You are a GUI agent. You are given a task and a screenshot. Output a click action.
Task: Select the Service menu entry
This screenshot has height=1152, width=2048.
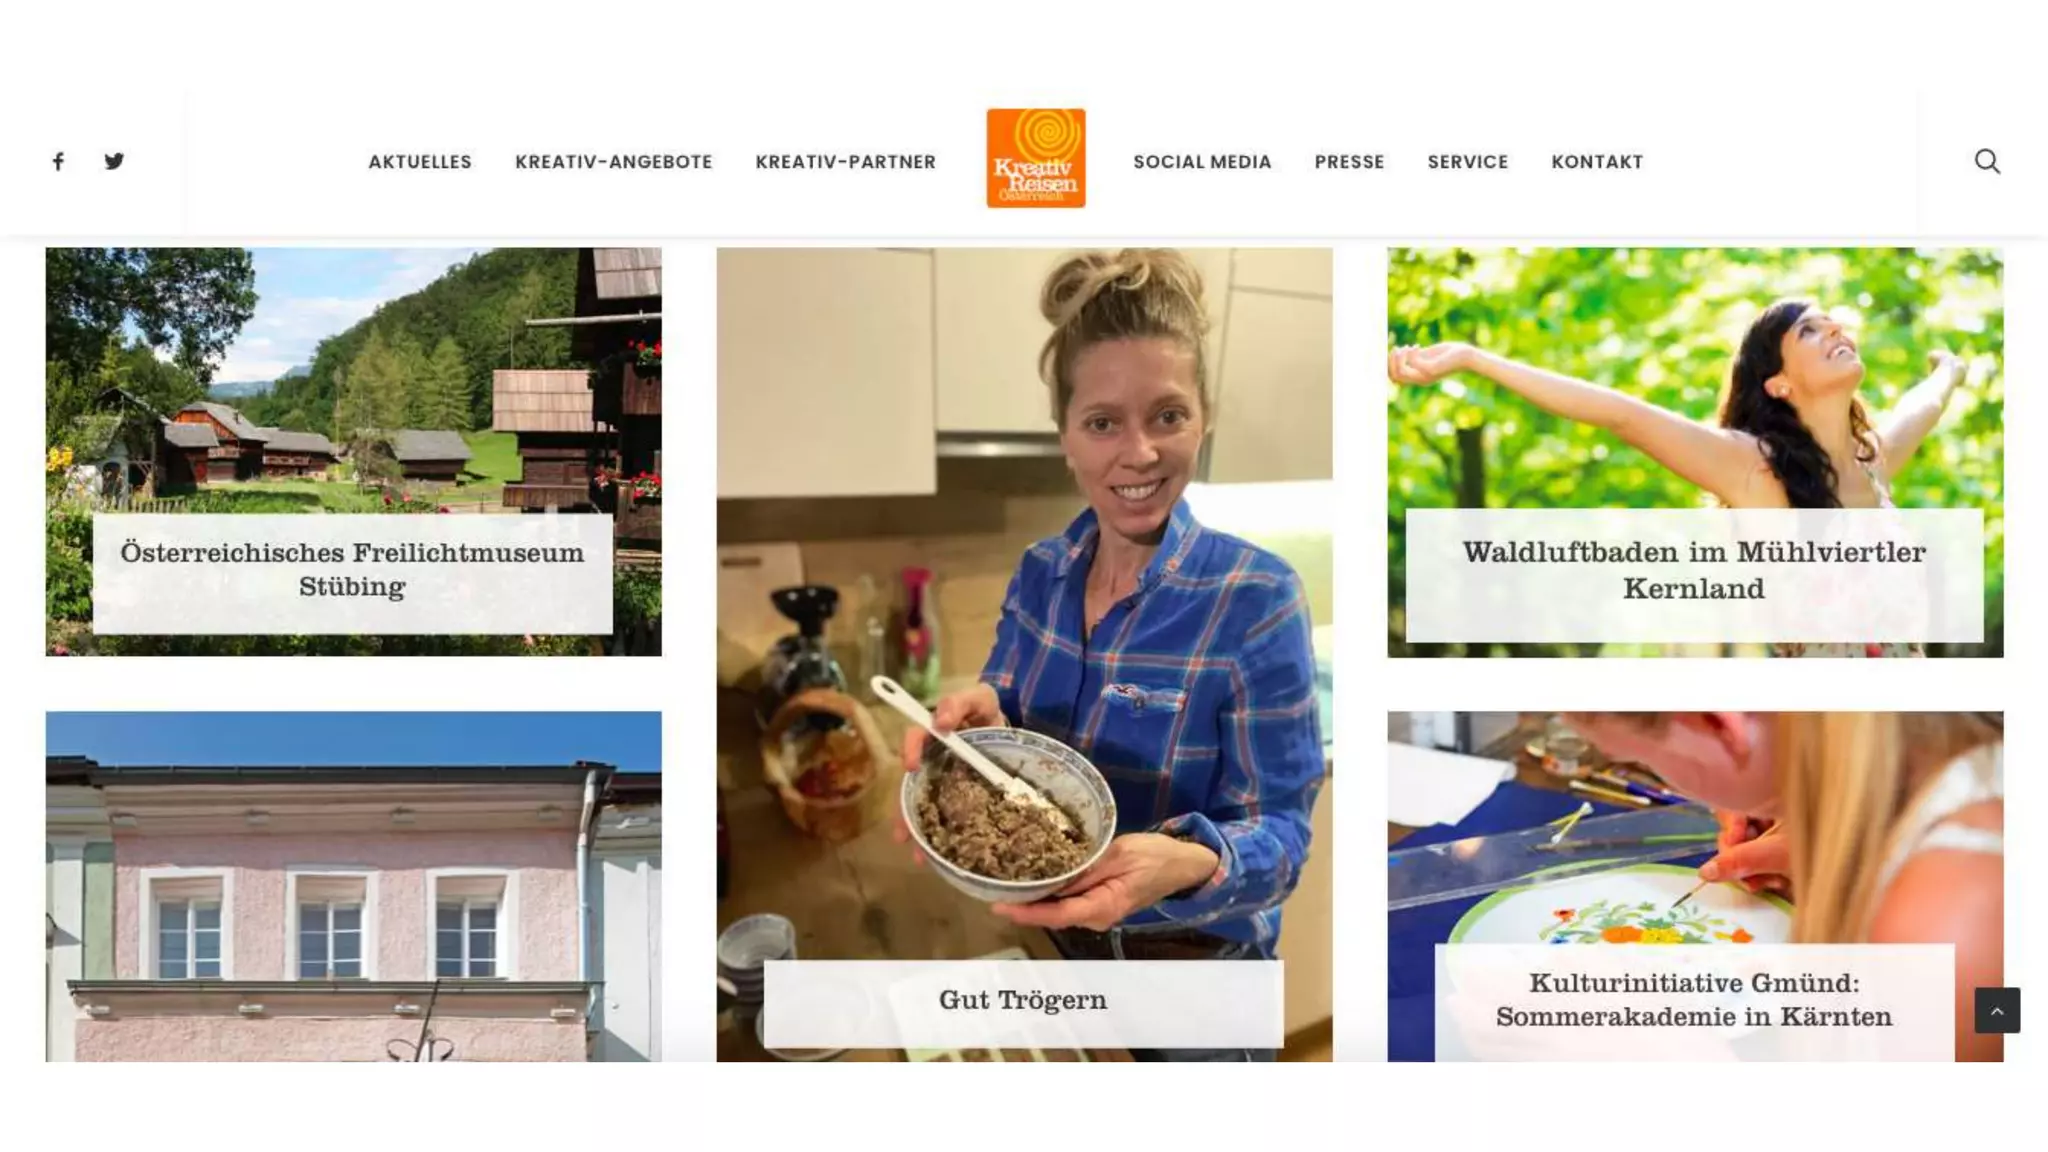tap(1467, 162)
